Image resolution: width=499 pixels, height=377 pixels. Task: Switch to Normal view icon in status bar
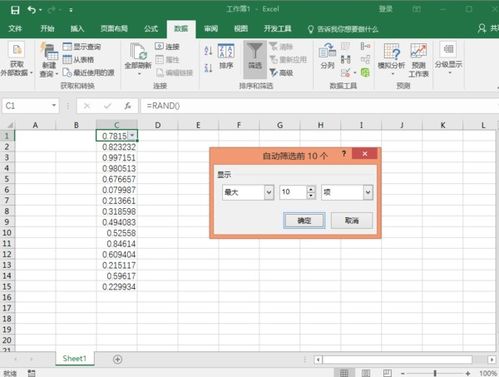(344, 373)
